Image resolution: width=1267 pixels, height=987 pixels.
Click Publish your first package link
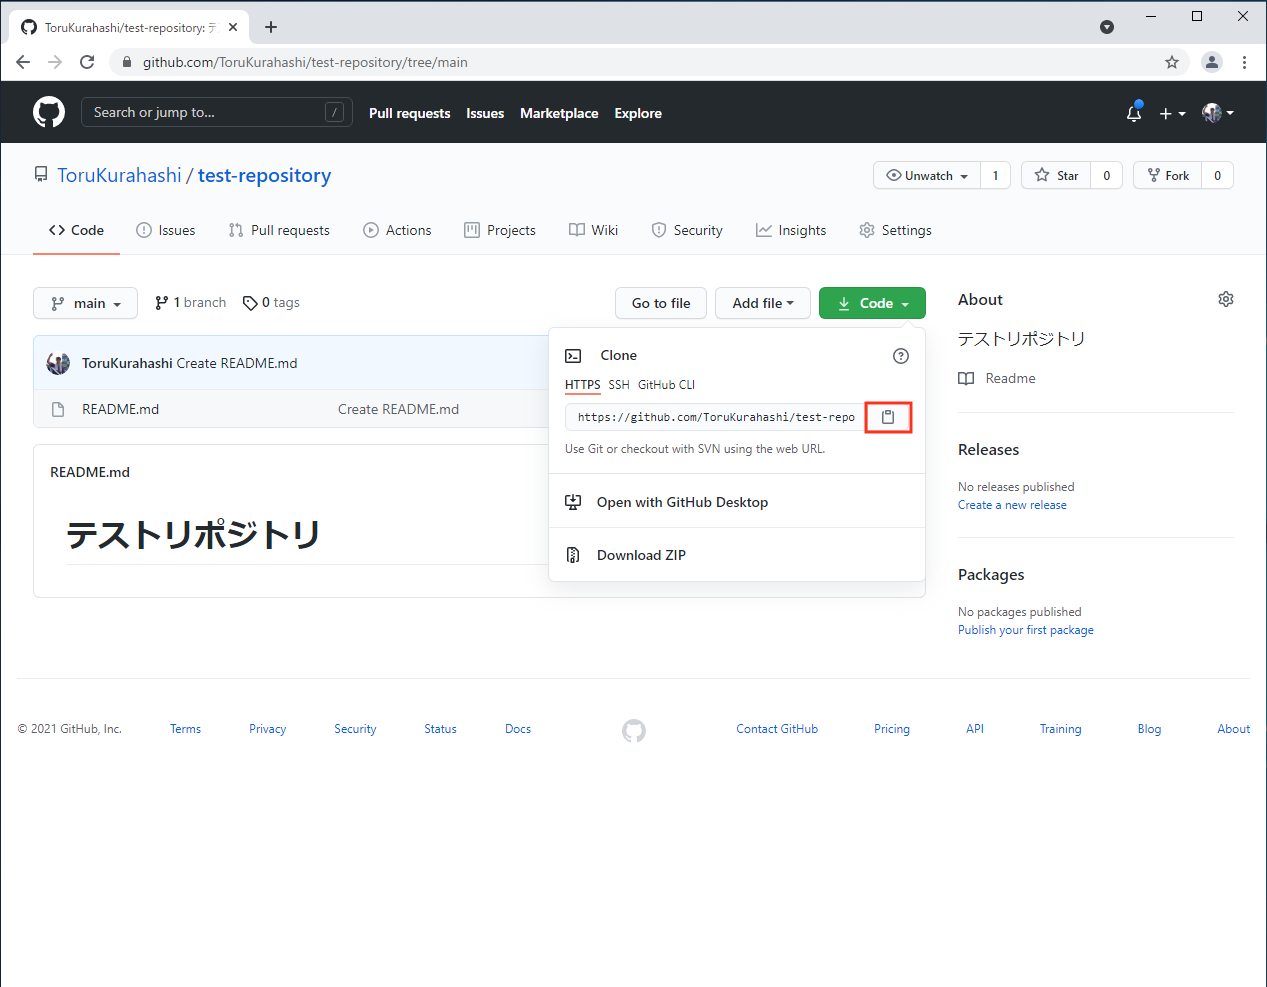pos(1026,630)
